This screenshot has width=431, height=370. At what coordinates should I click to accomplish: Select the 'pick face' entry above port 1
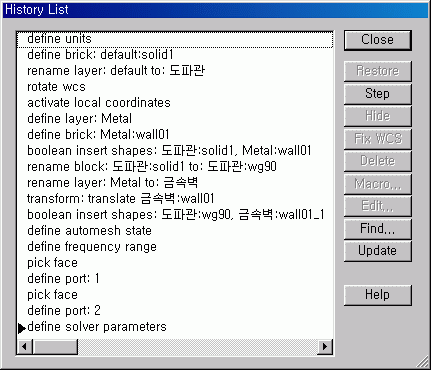click(175, 263)
